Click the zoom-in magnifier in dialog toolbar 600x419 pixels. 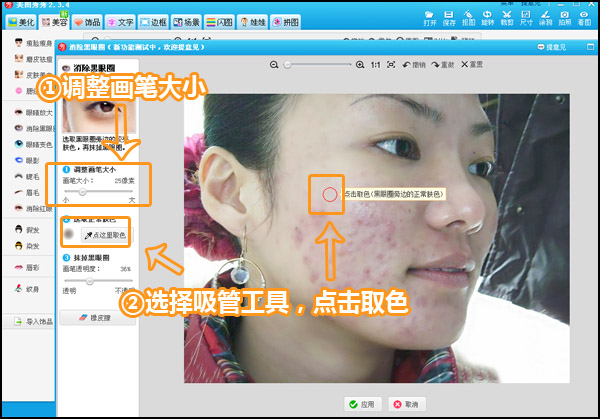(x=360, y=65)
